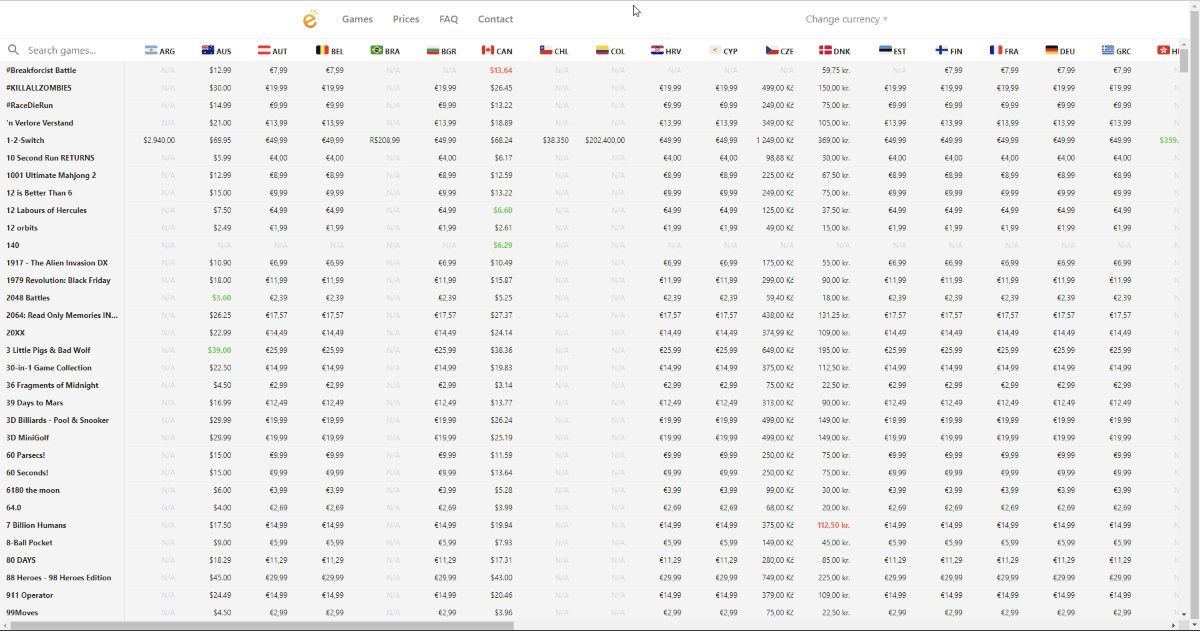1200x631 pixels.
Task: Select 36 Fragments of Midnight row
Action: tap(53, 385)
